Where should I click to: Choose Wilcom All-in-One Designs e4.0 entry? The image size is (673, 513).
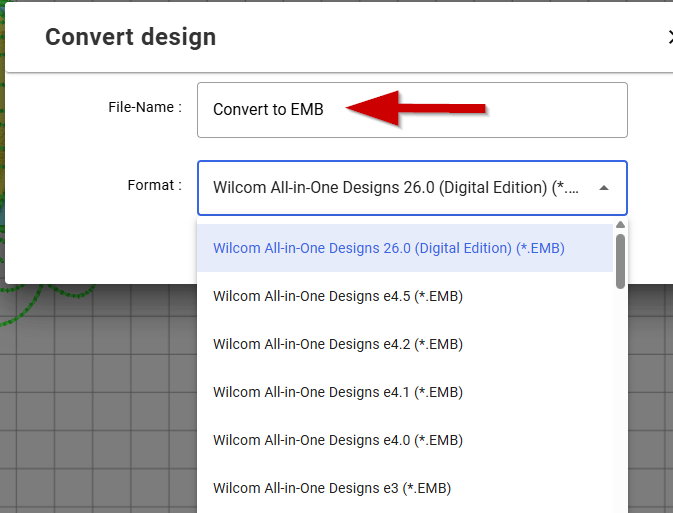338,440
